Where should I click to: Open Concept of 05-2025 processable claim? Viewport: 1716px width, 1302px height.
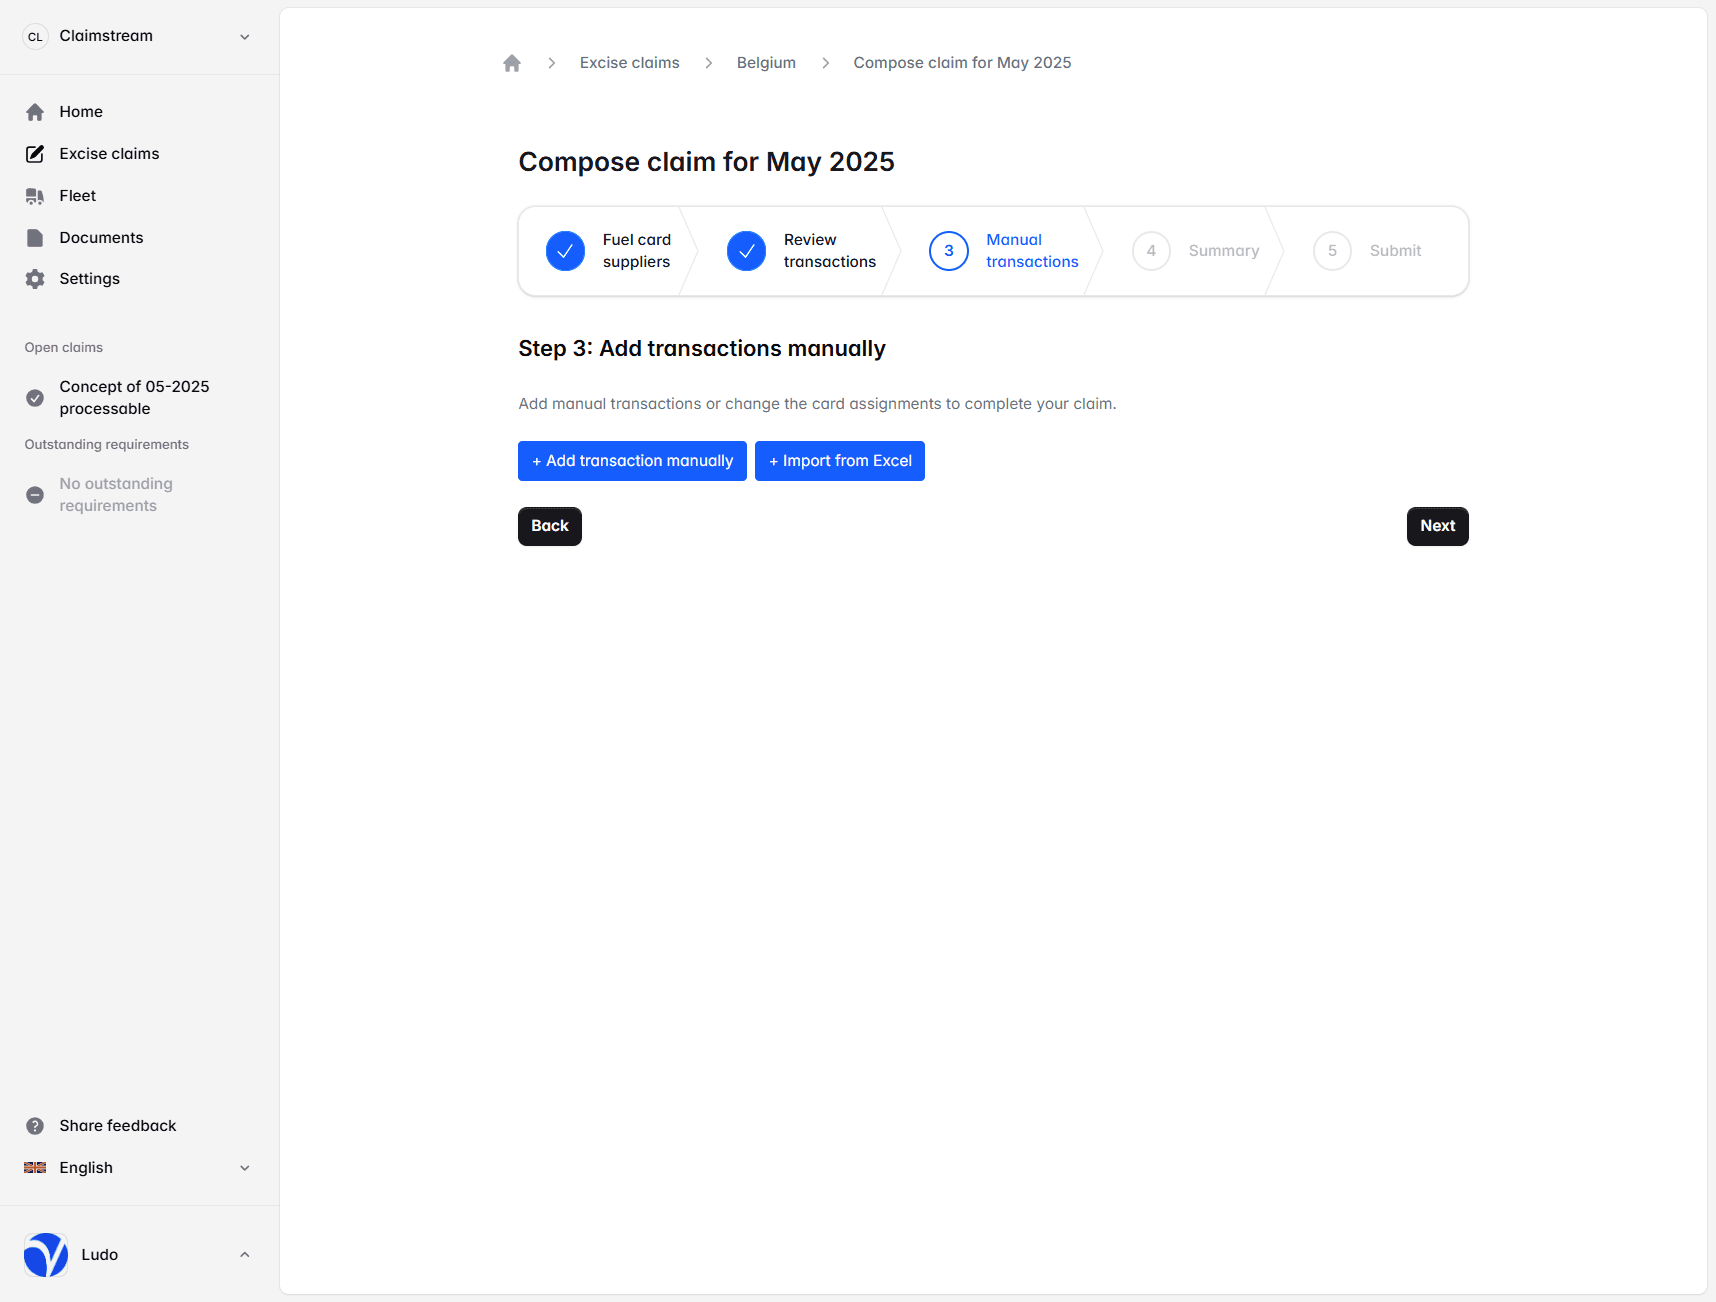[134, 398]
